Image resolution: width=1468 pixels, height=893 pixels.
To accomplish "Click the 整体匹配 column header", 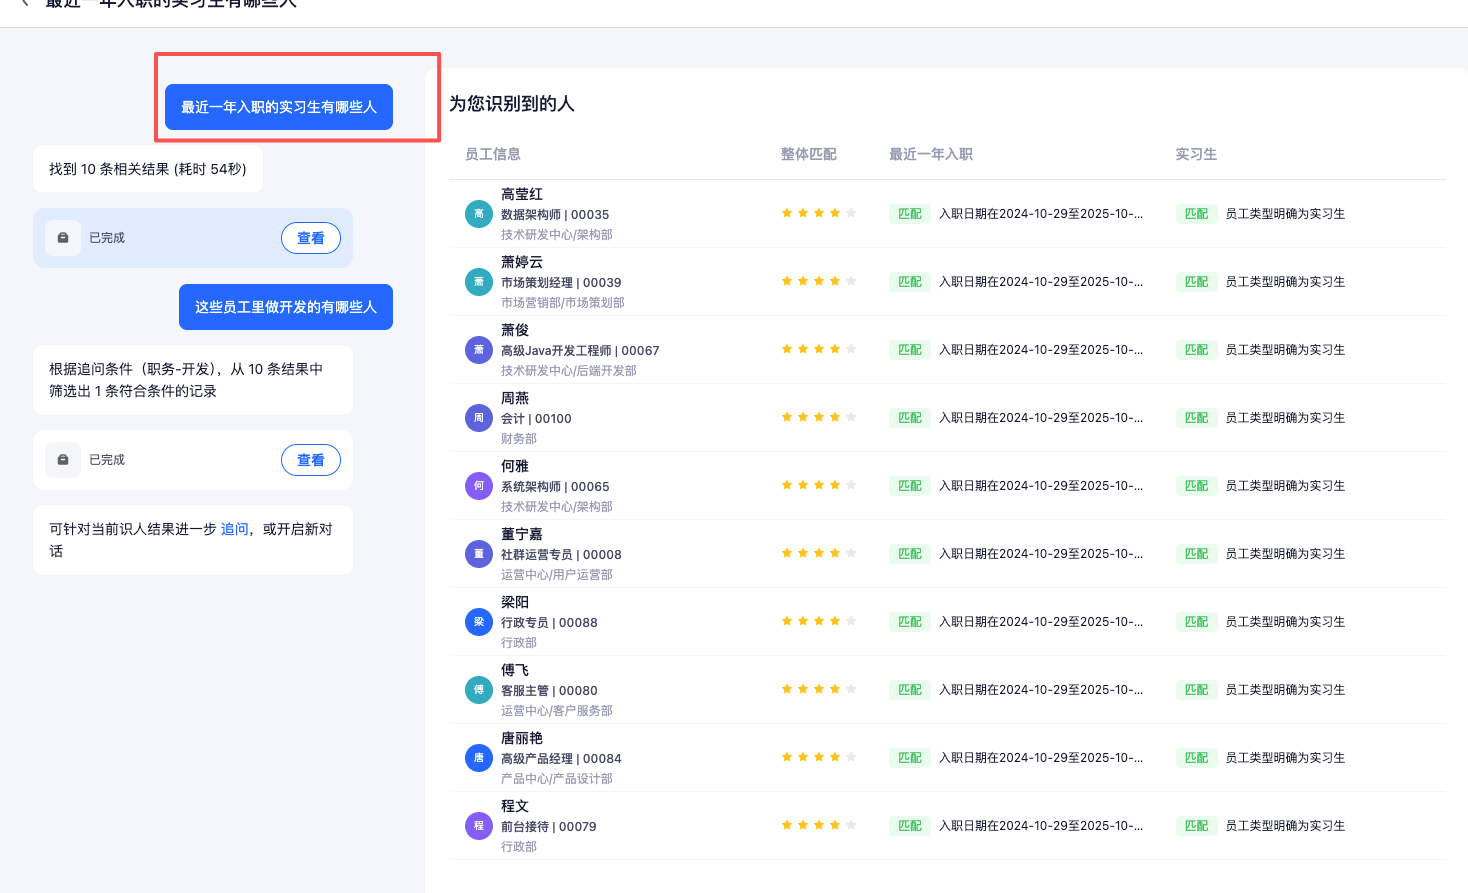I will [x=808, y=154].
